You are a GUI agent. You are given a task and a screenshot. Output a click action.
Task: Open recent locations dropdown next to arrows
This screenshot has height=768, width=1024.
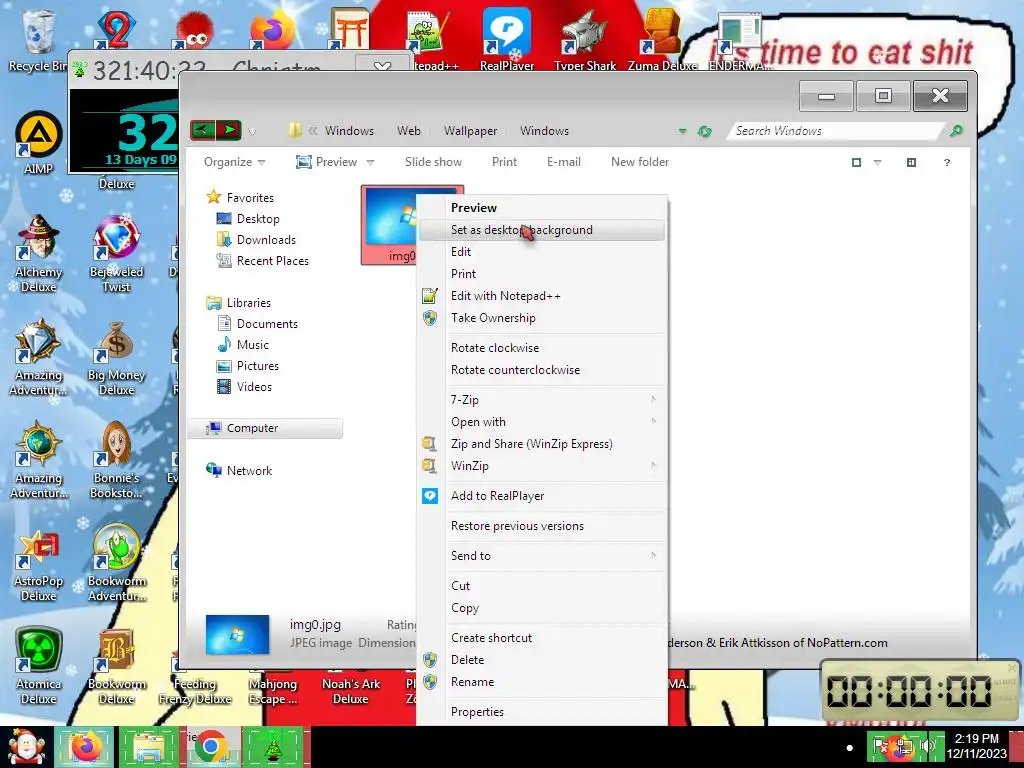[252, 131]
